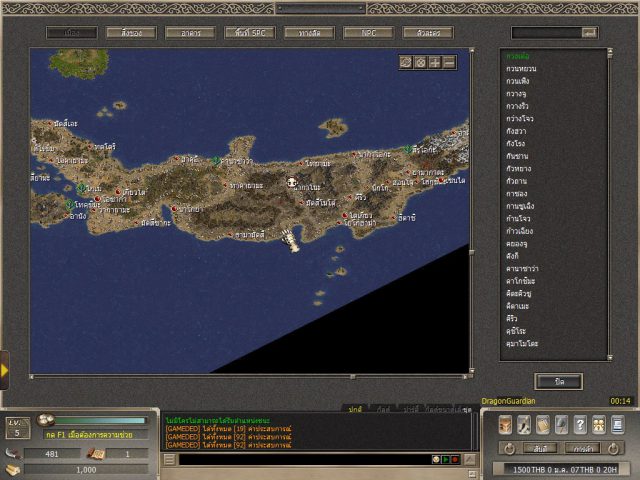This screenshot has height=480, width=640.
Task: Click the rightmost icon in bottom-right toolbar
Action: pos(617,424)
